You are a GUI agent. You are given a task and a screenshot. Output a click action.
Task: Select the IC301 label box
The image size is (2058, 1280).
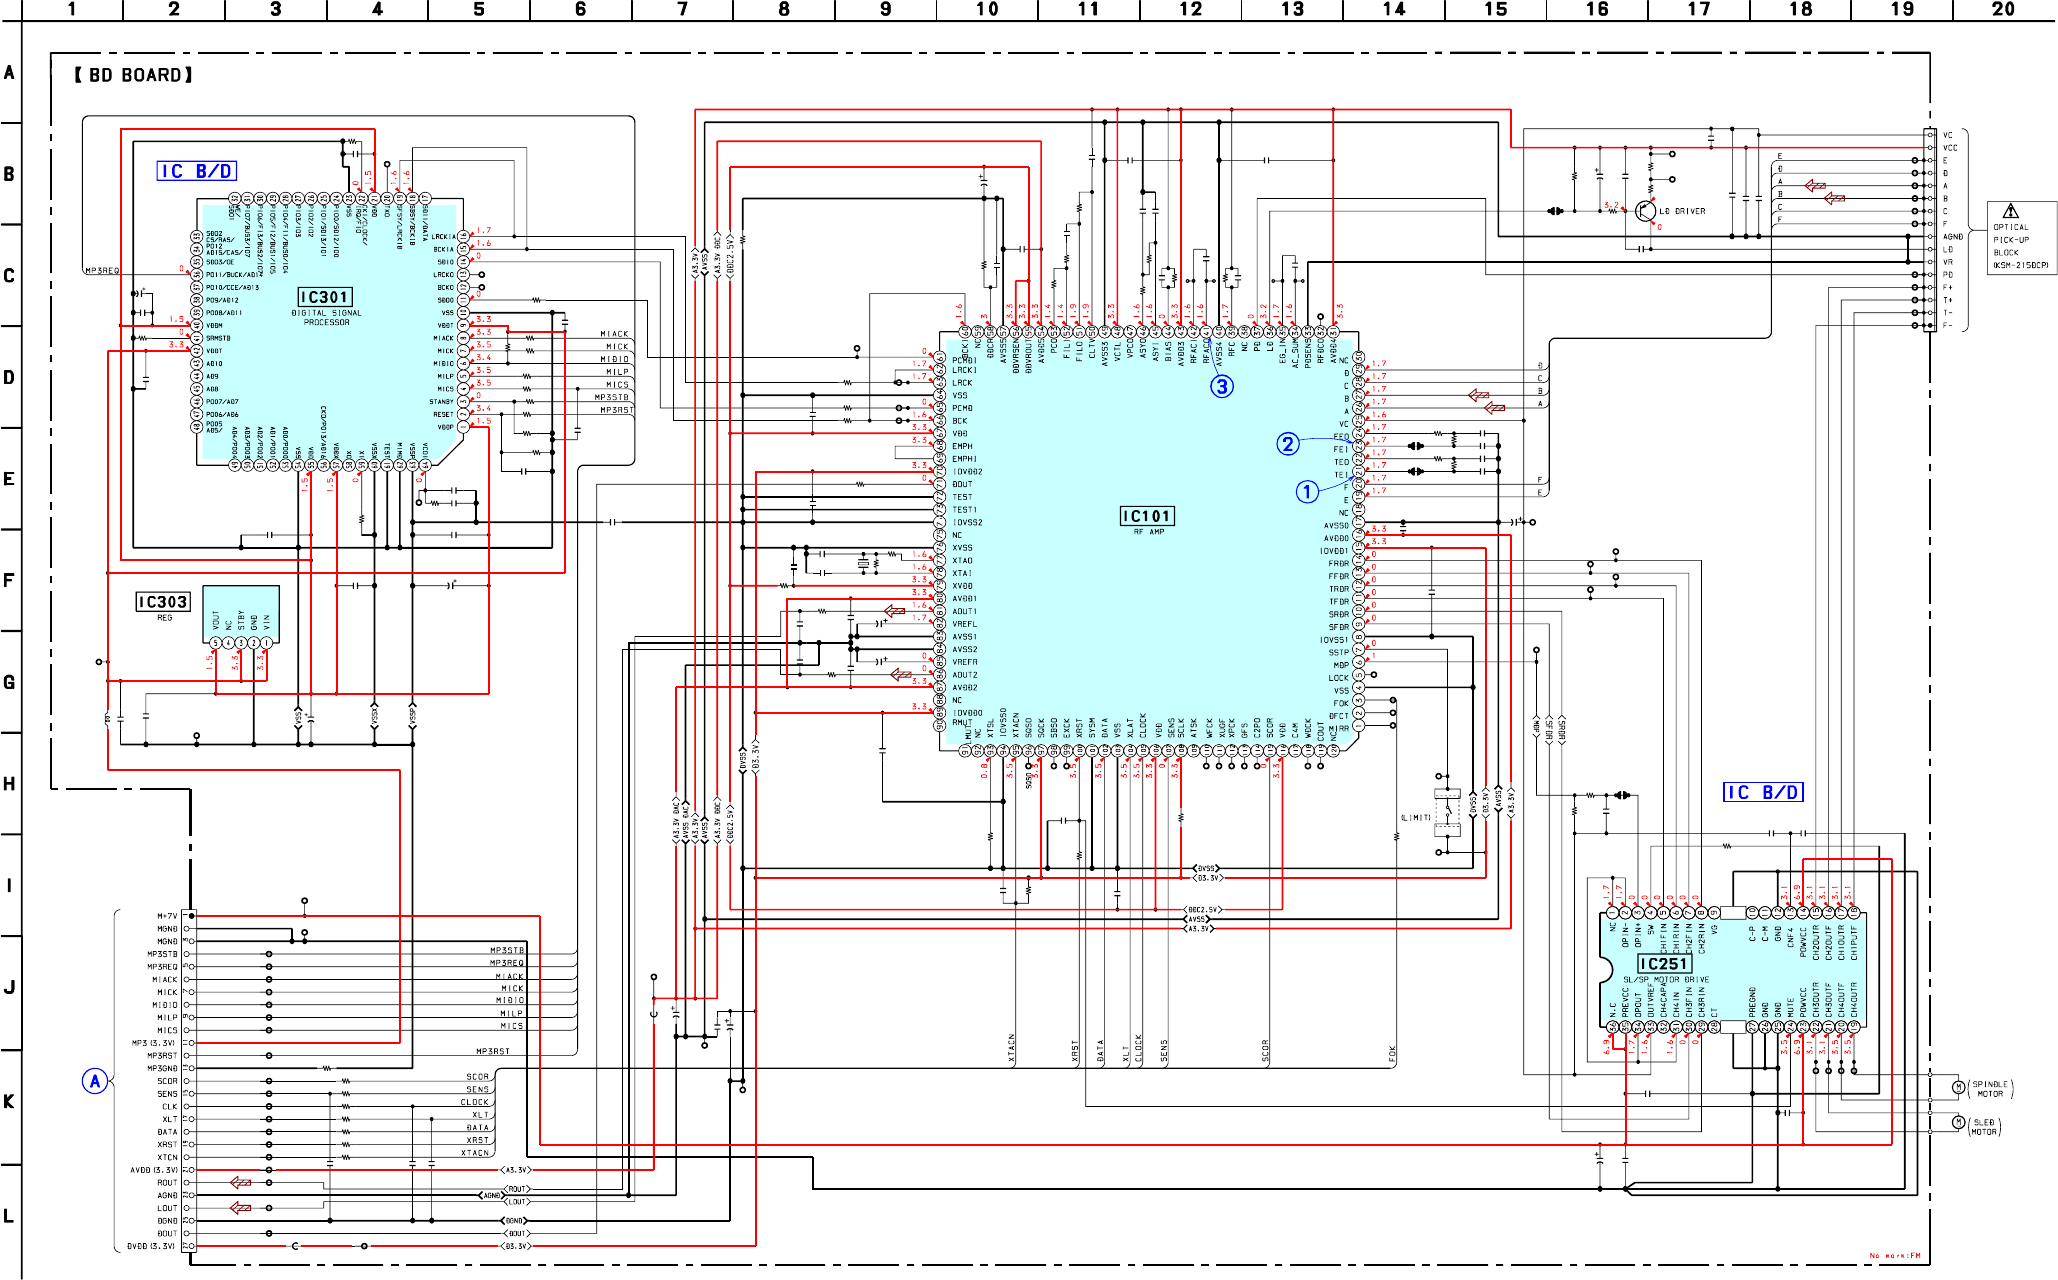tap(325, 297)
